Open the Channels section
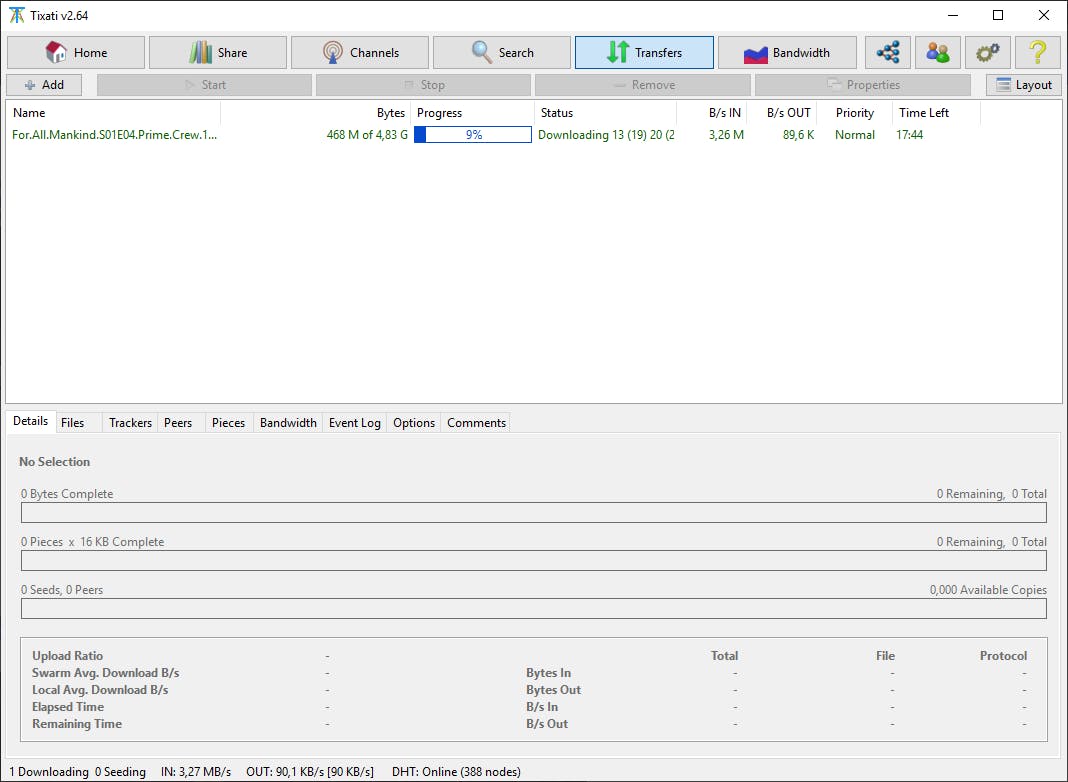 [360, 52]
